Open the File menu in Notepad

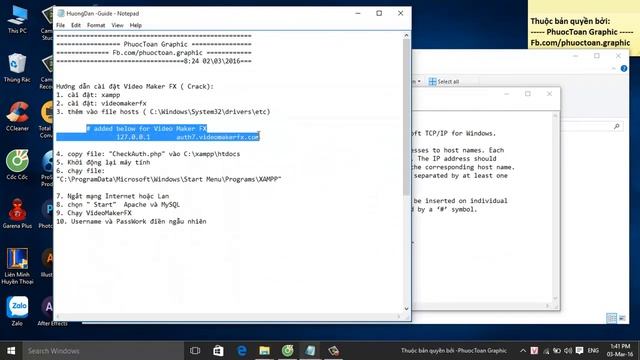pyautogui.click(x=60, y=25)
